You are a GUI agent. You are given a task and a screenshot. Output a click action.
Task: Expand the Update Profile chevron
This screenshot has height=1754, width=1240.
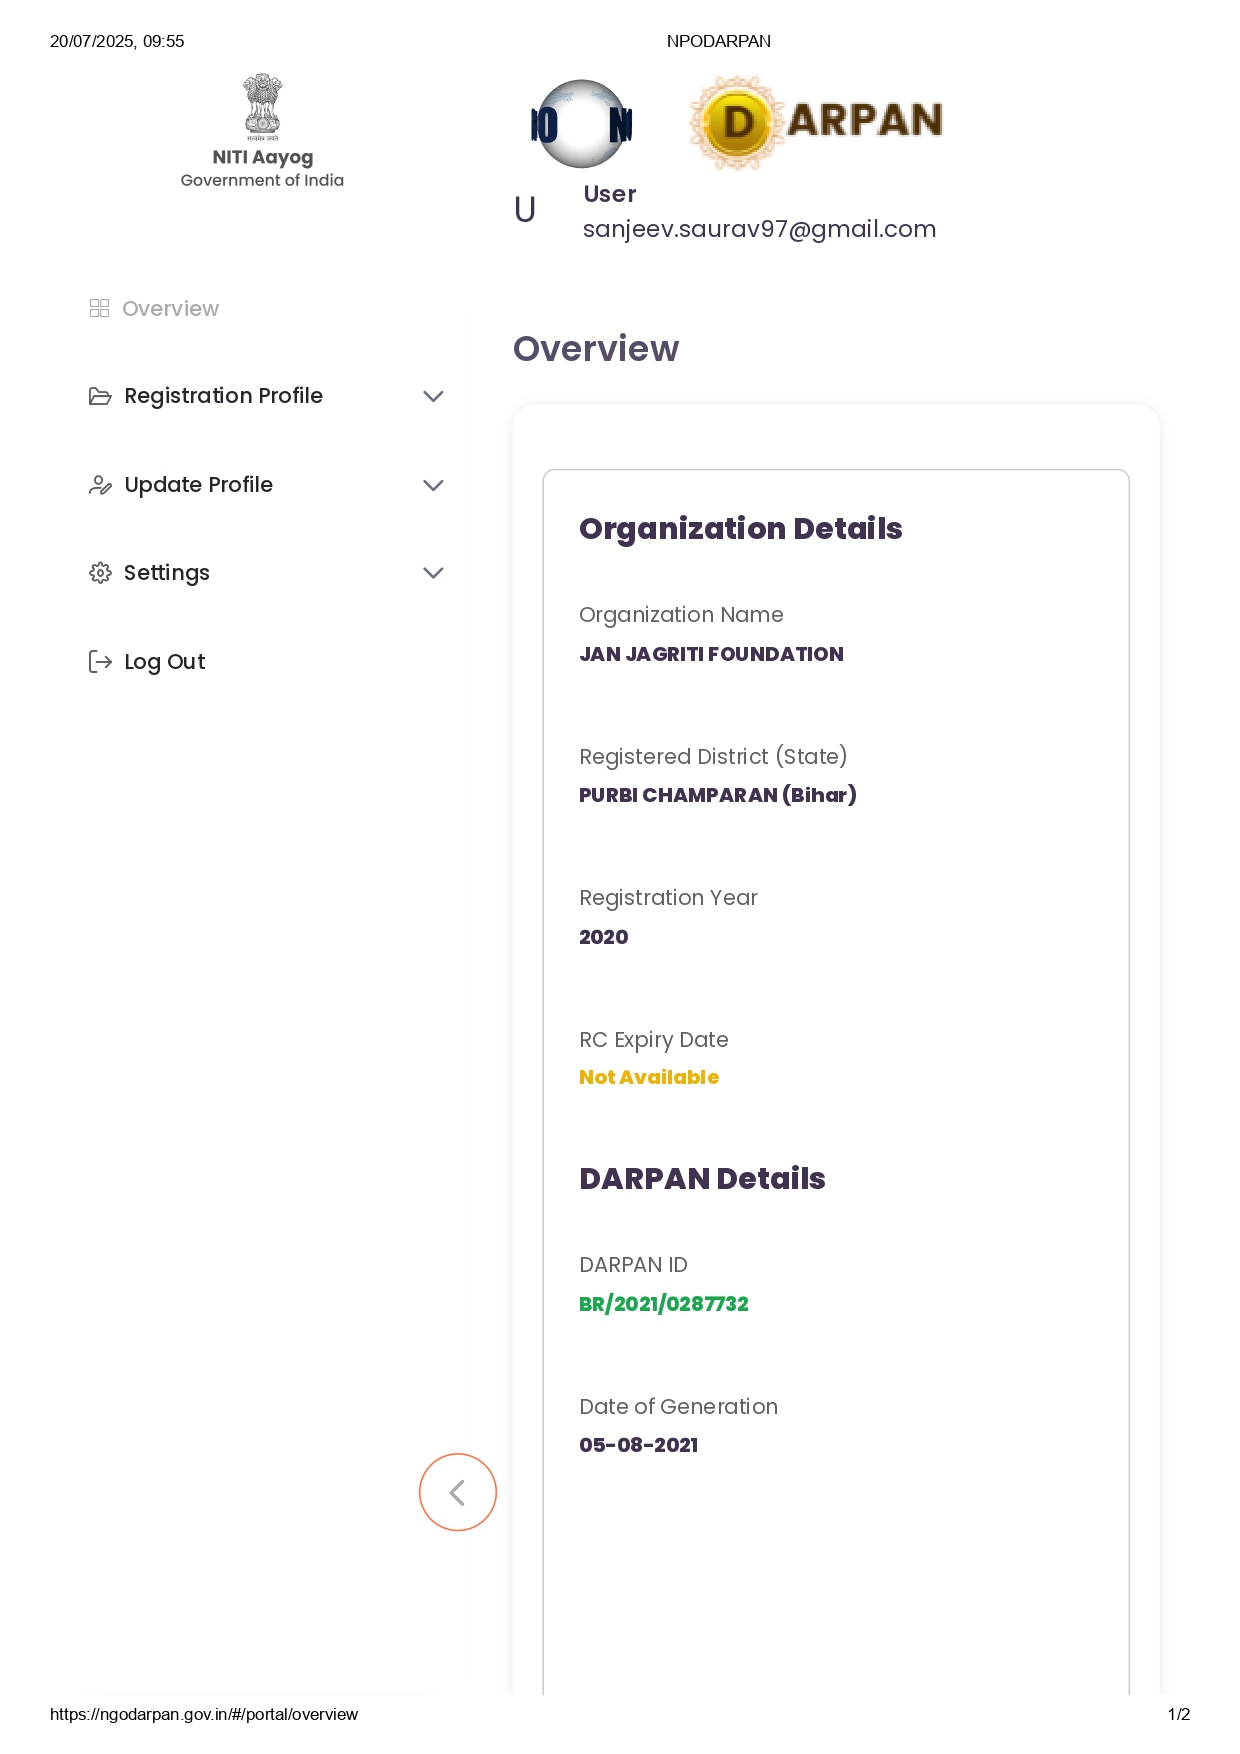433,486
